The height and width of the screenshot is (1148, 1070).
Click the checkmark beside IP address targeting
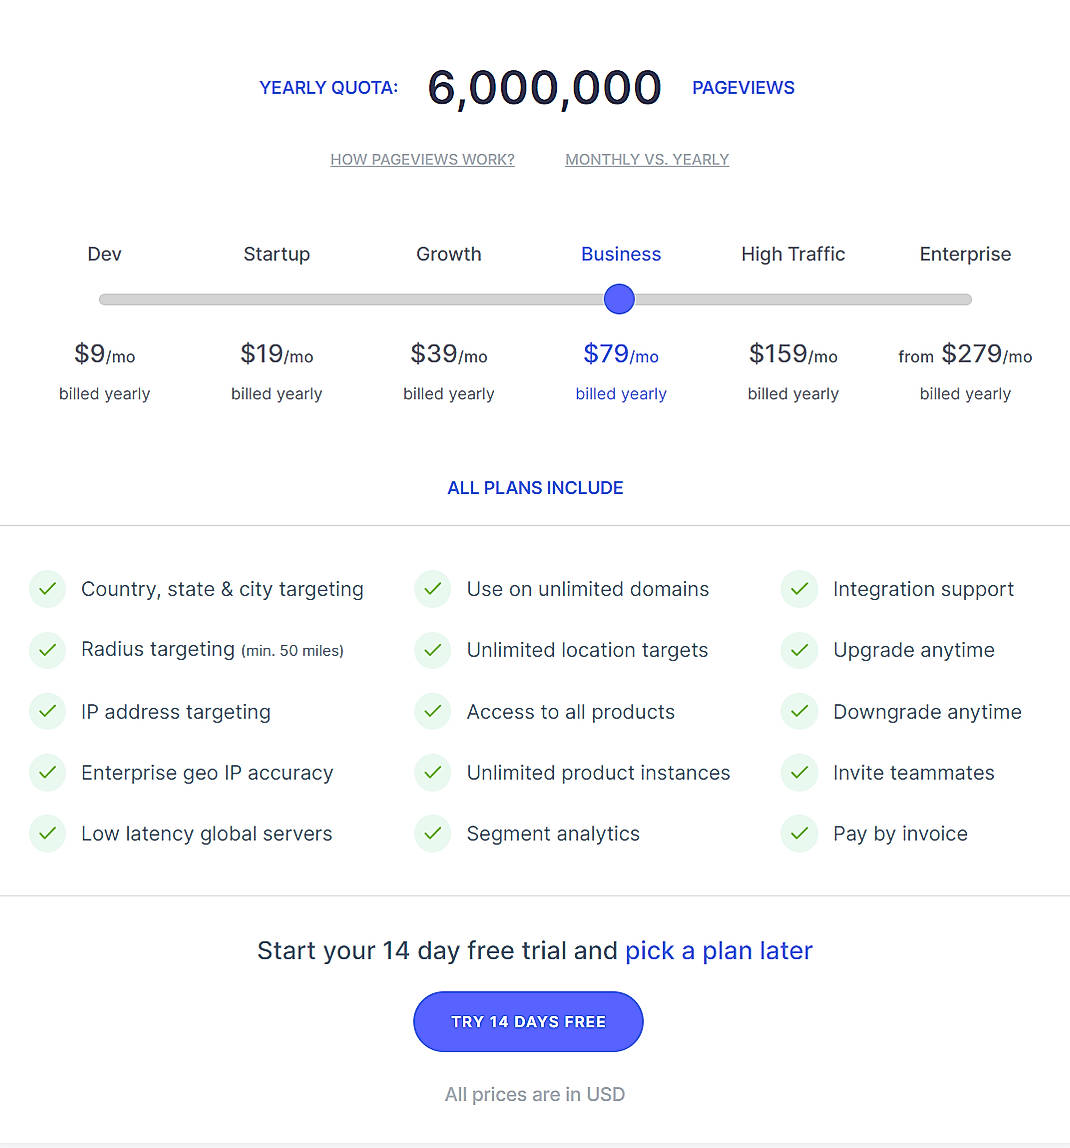pyautogui.click(x=47, y=711)
